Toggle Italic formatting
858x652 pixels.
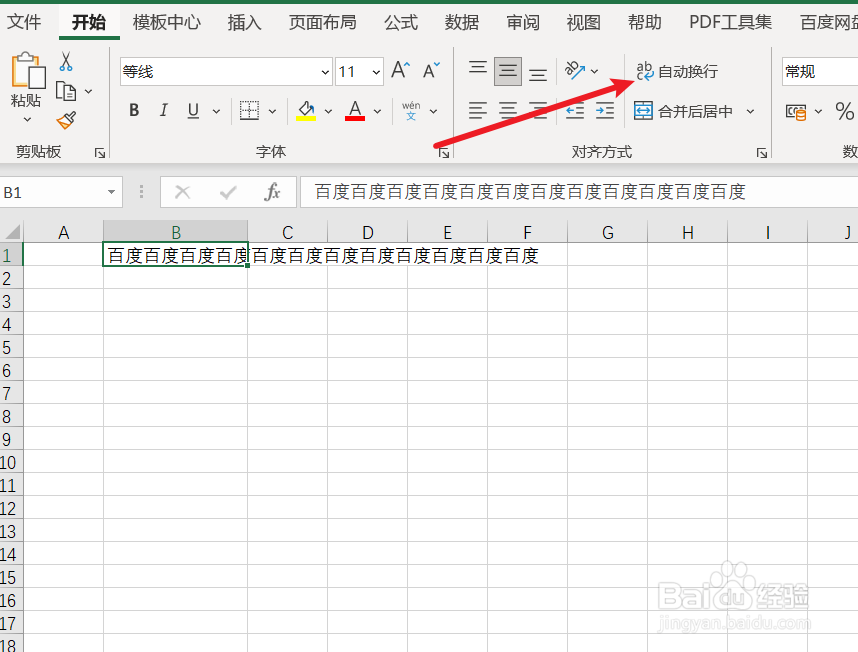click(163, 110)
